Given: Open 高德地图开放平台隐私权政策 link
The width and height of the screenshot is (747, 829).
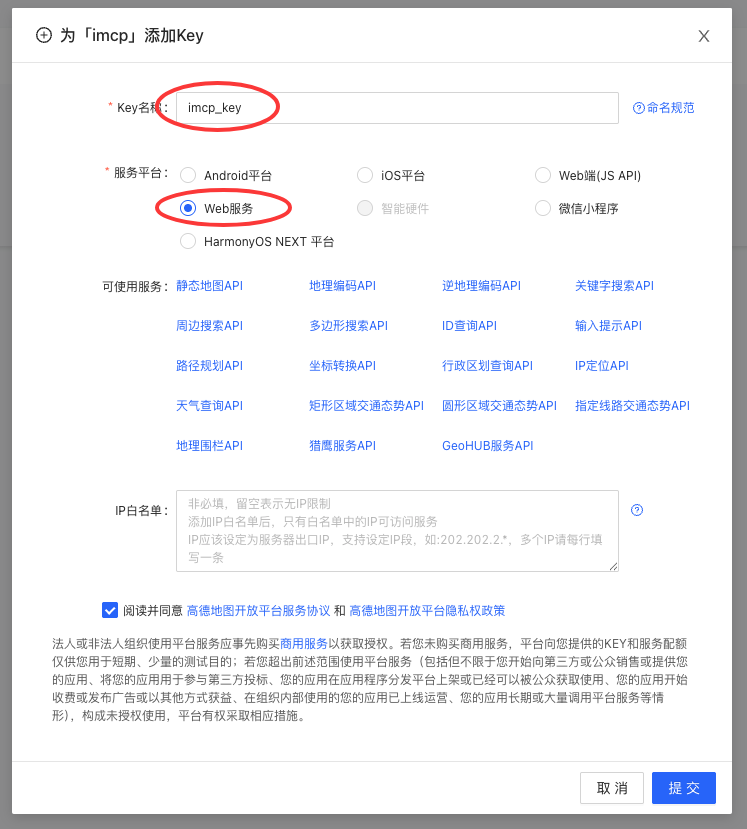Looking at the screenshot, I should (427, 611).
